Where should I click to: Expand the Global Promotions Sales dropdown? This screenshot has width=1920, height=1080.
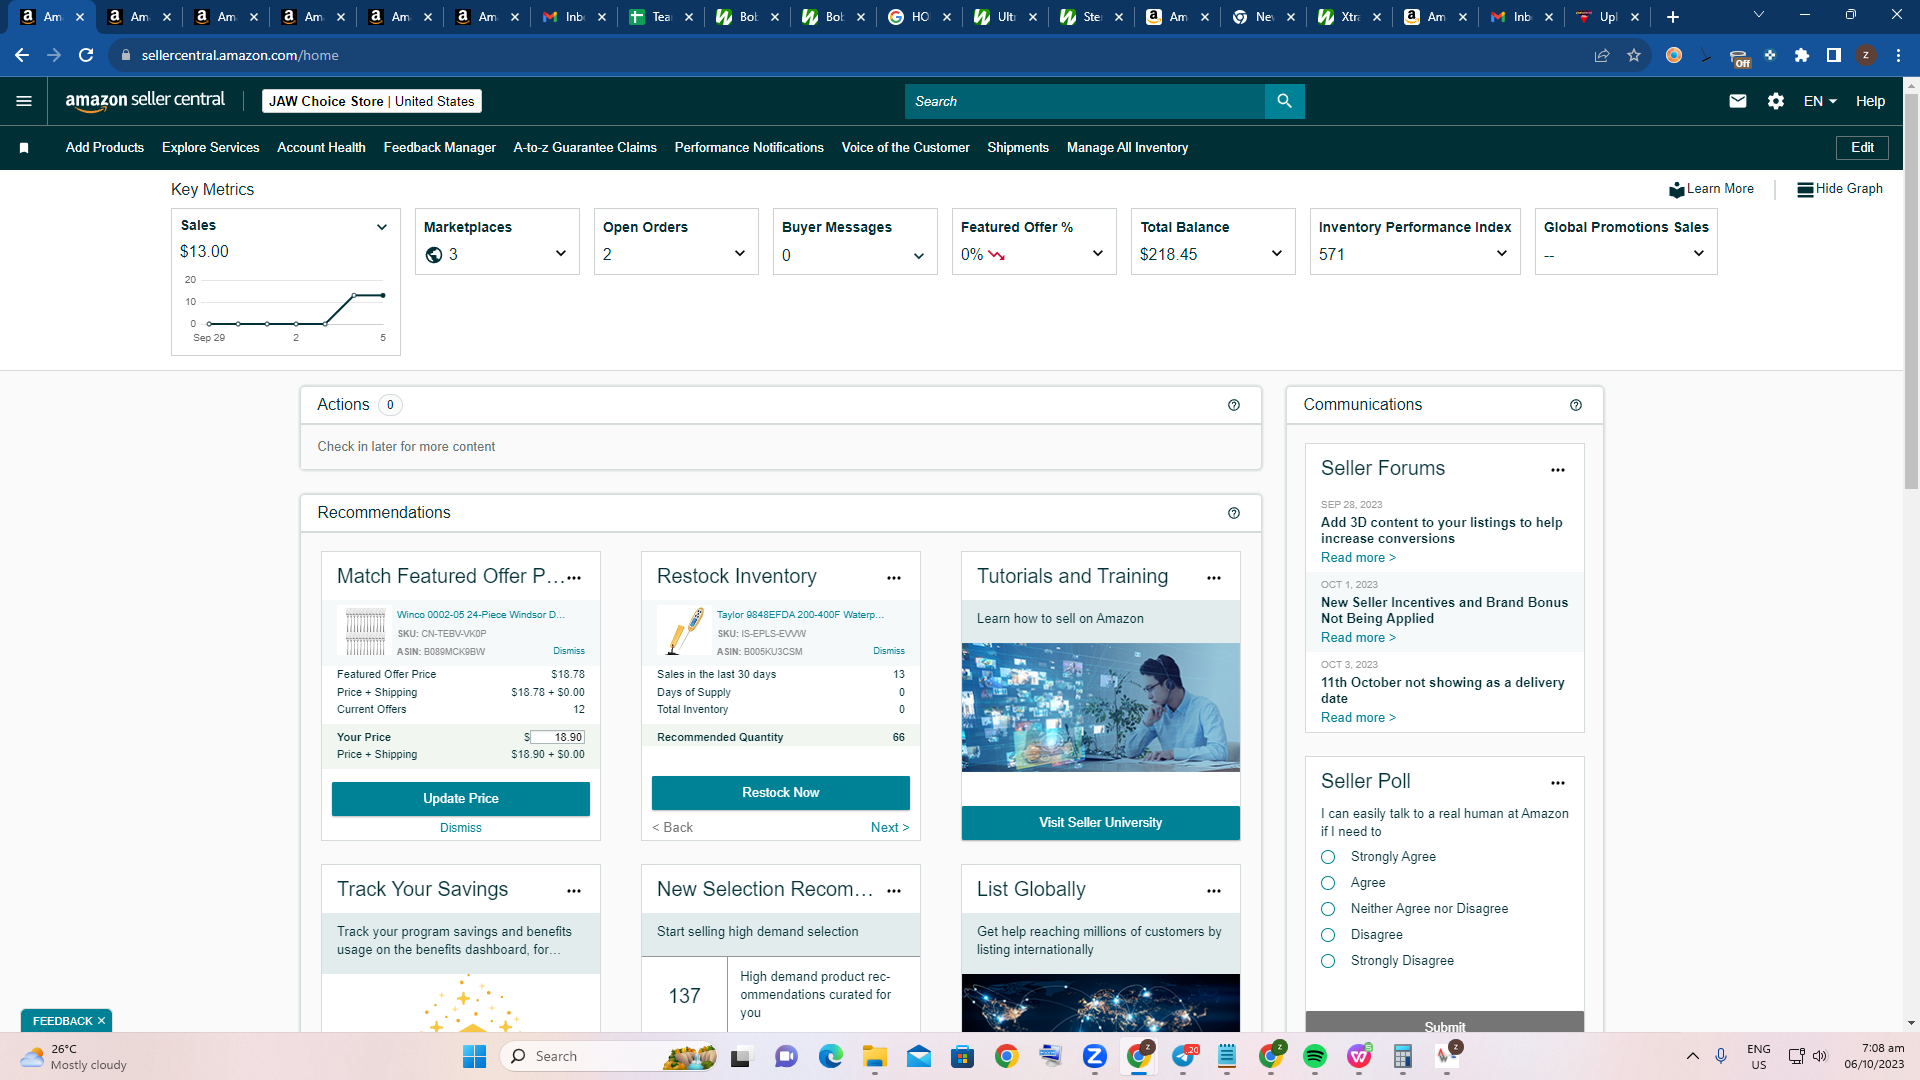[x=1698, y=254]
